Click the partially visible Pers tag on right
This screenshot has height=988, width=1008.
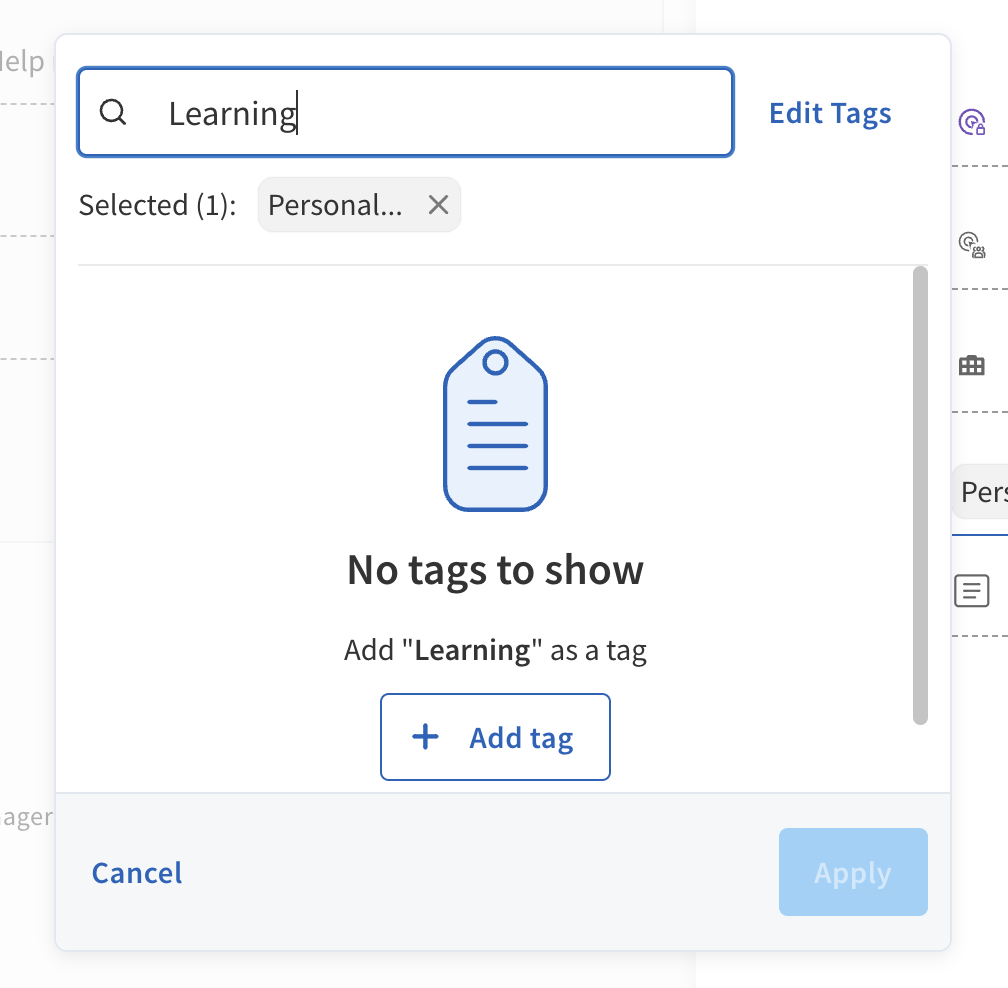coord(983,492)
